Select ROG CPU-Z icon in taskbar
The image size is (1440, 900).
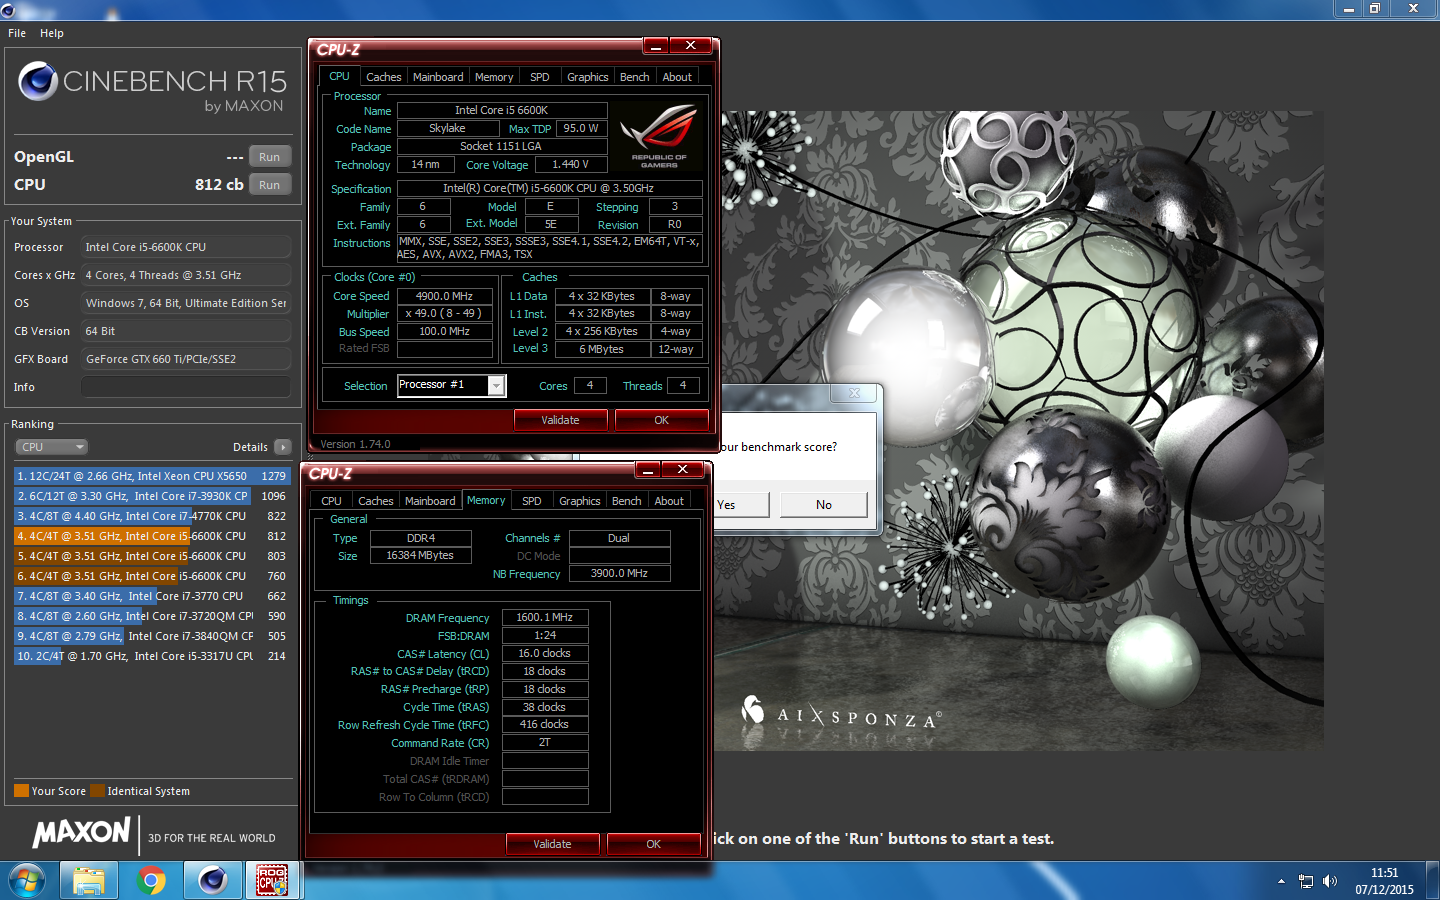click(x=272, y=881)
